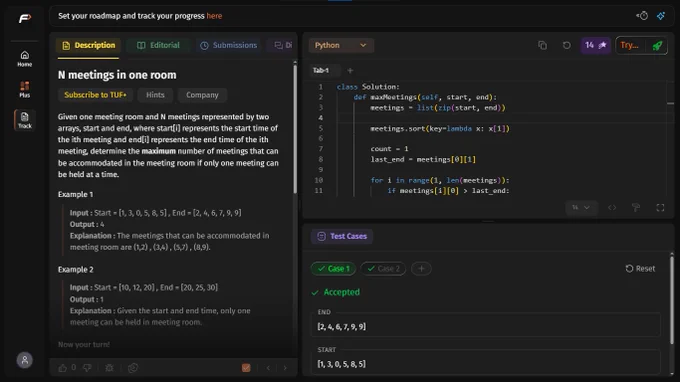Click the 'Example 2' heading
The image size is (680, 382).
(75, 269)
